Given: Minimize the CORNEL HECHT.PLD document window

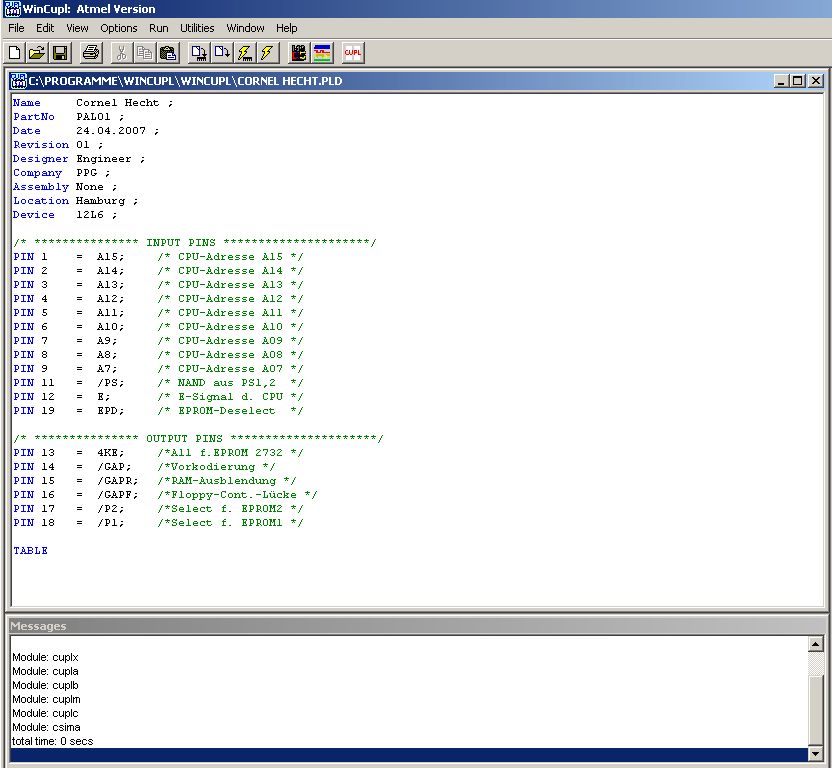Looking at the screenshot, I should (x=781, y=81).
